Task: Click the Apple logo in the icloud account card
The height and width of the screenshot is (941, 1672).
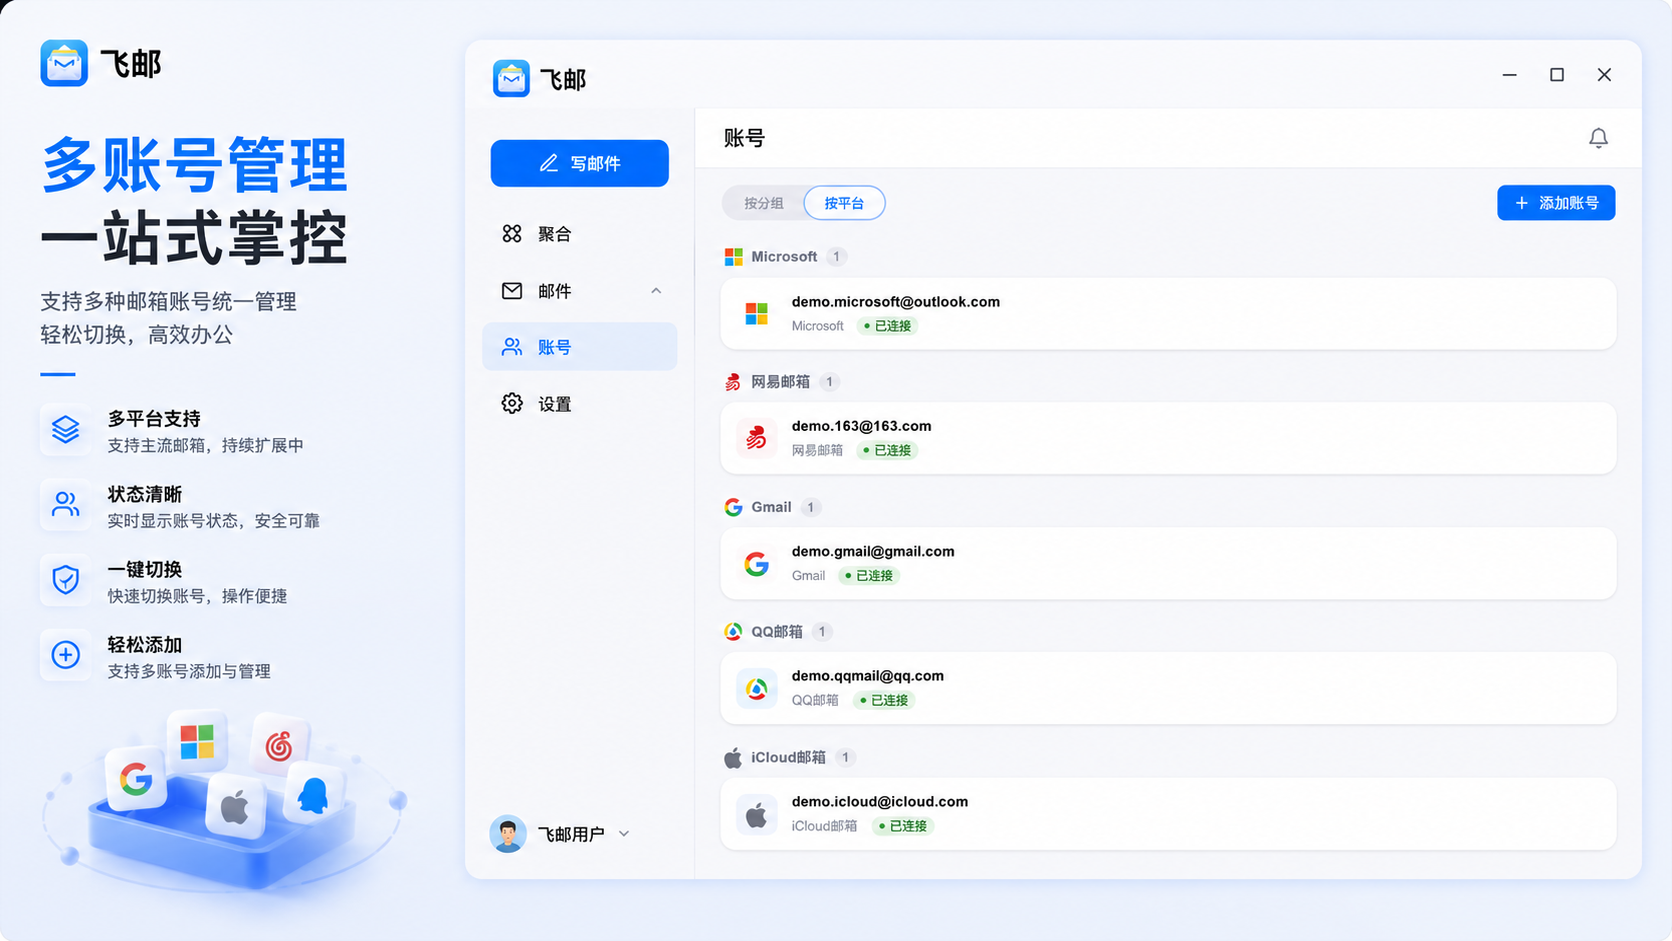Action: pyautogui.click(x=757, y=815)
